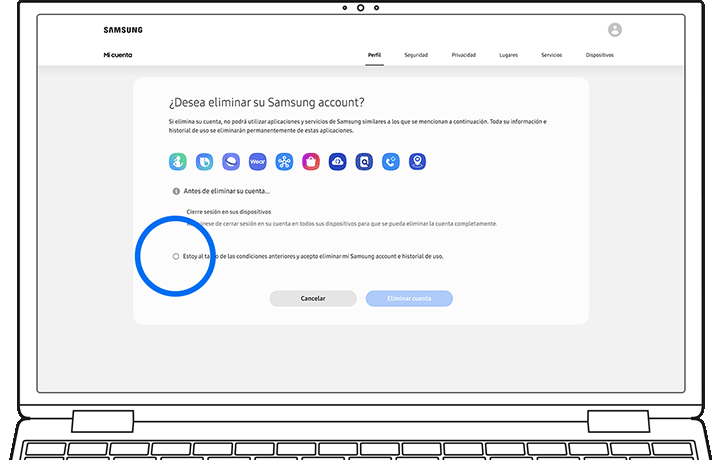The image size is (720, 460).
Task: Click the Galaxy Store shopping bag icon
Action: tap(311, 162)
